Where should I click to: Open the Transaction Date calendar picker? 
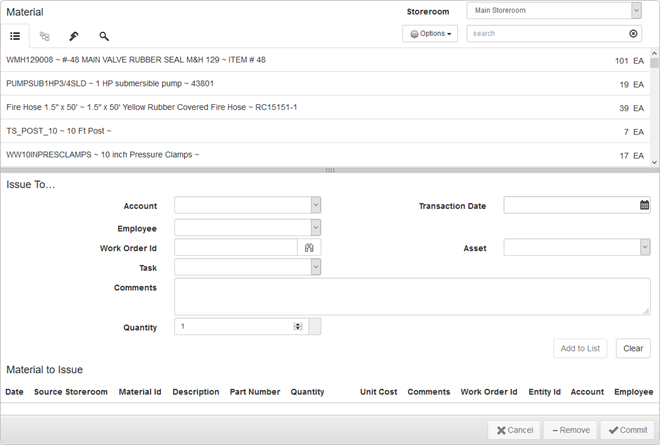(x=644, y=205)
